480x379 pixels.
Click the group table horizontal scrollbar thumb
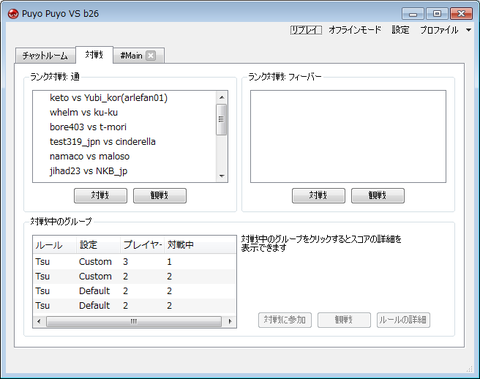[134, 321]
